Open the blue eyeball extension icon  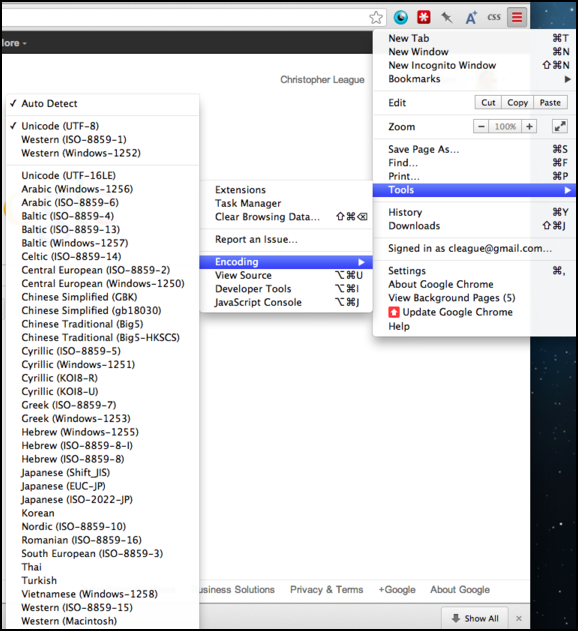point(400,17)
